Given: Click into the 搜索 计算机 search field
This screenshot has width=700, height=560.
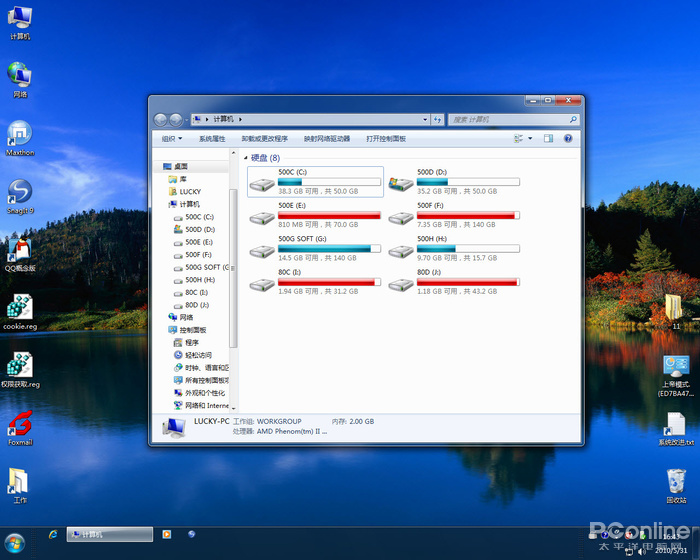Looking at the screenshot, I should click(x=509, y=120).
